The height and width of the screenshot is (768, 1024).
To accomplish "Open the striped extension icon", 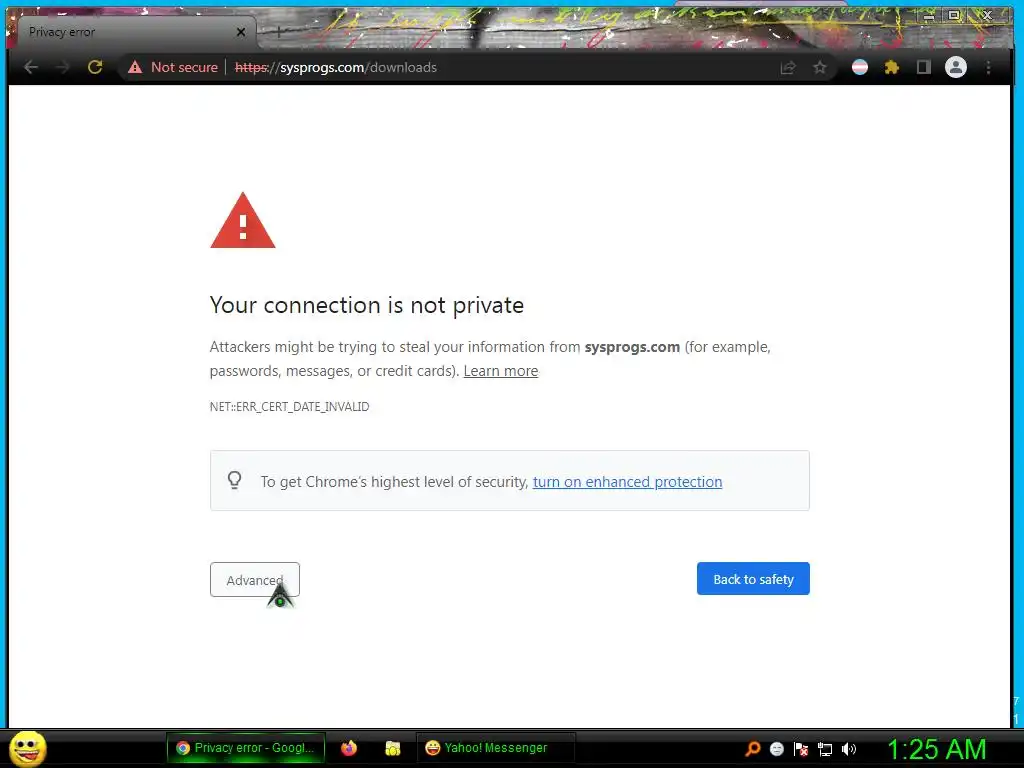I will point(860,67).
